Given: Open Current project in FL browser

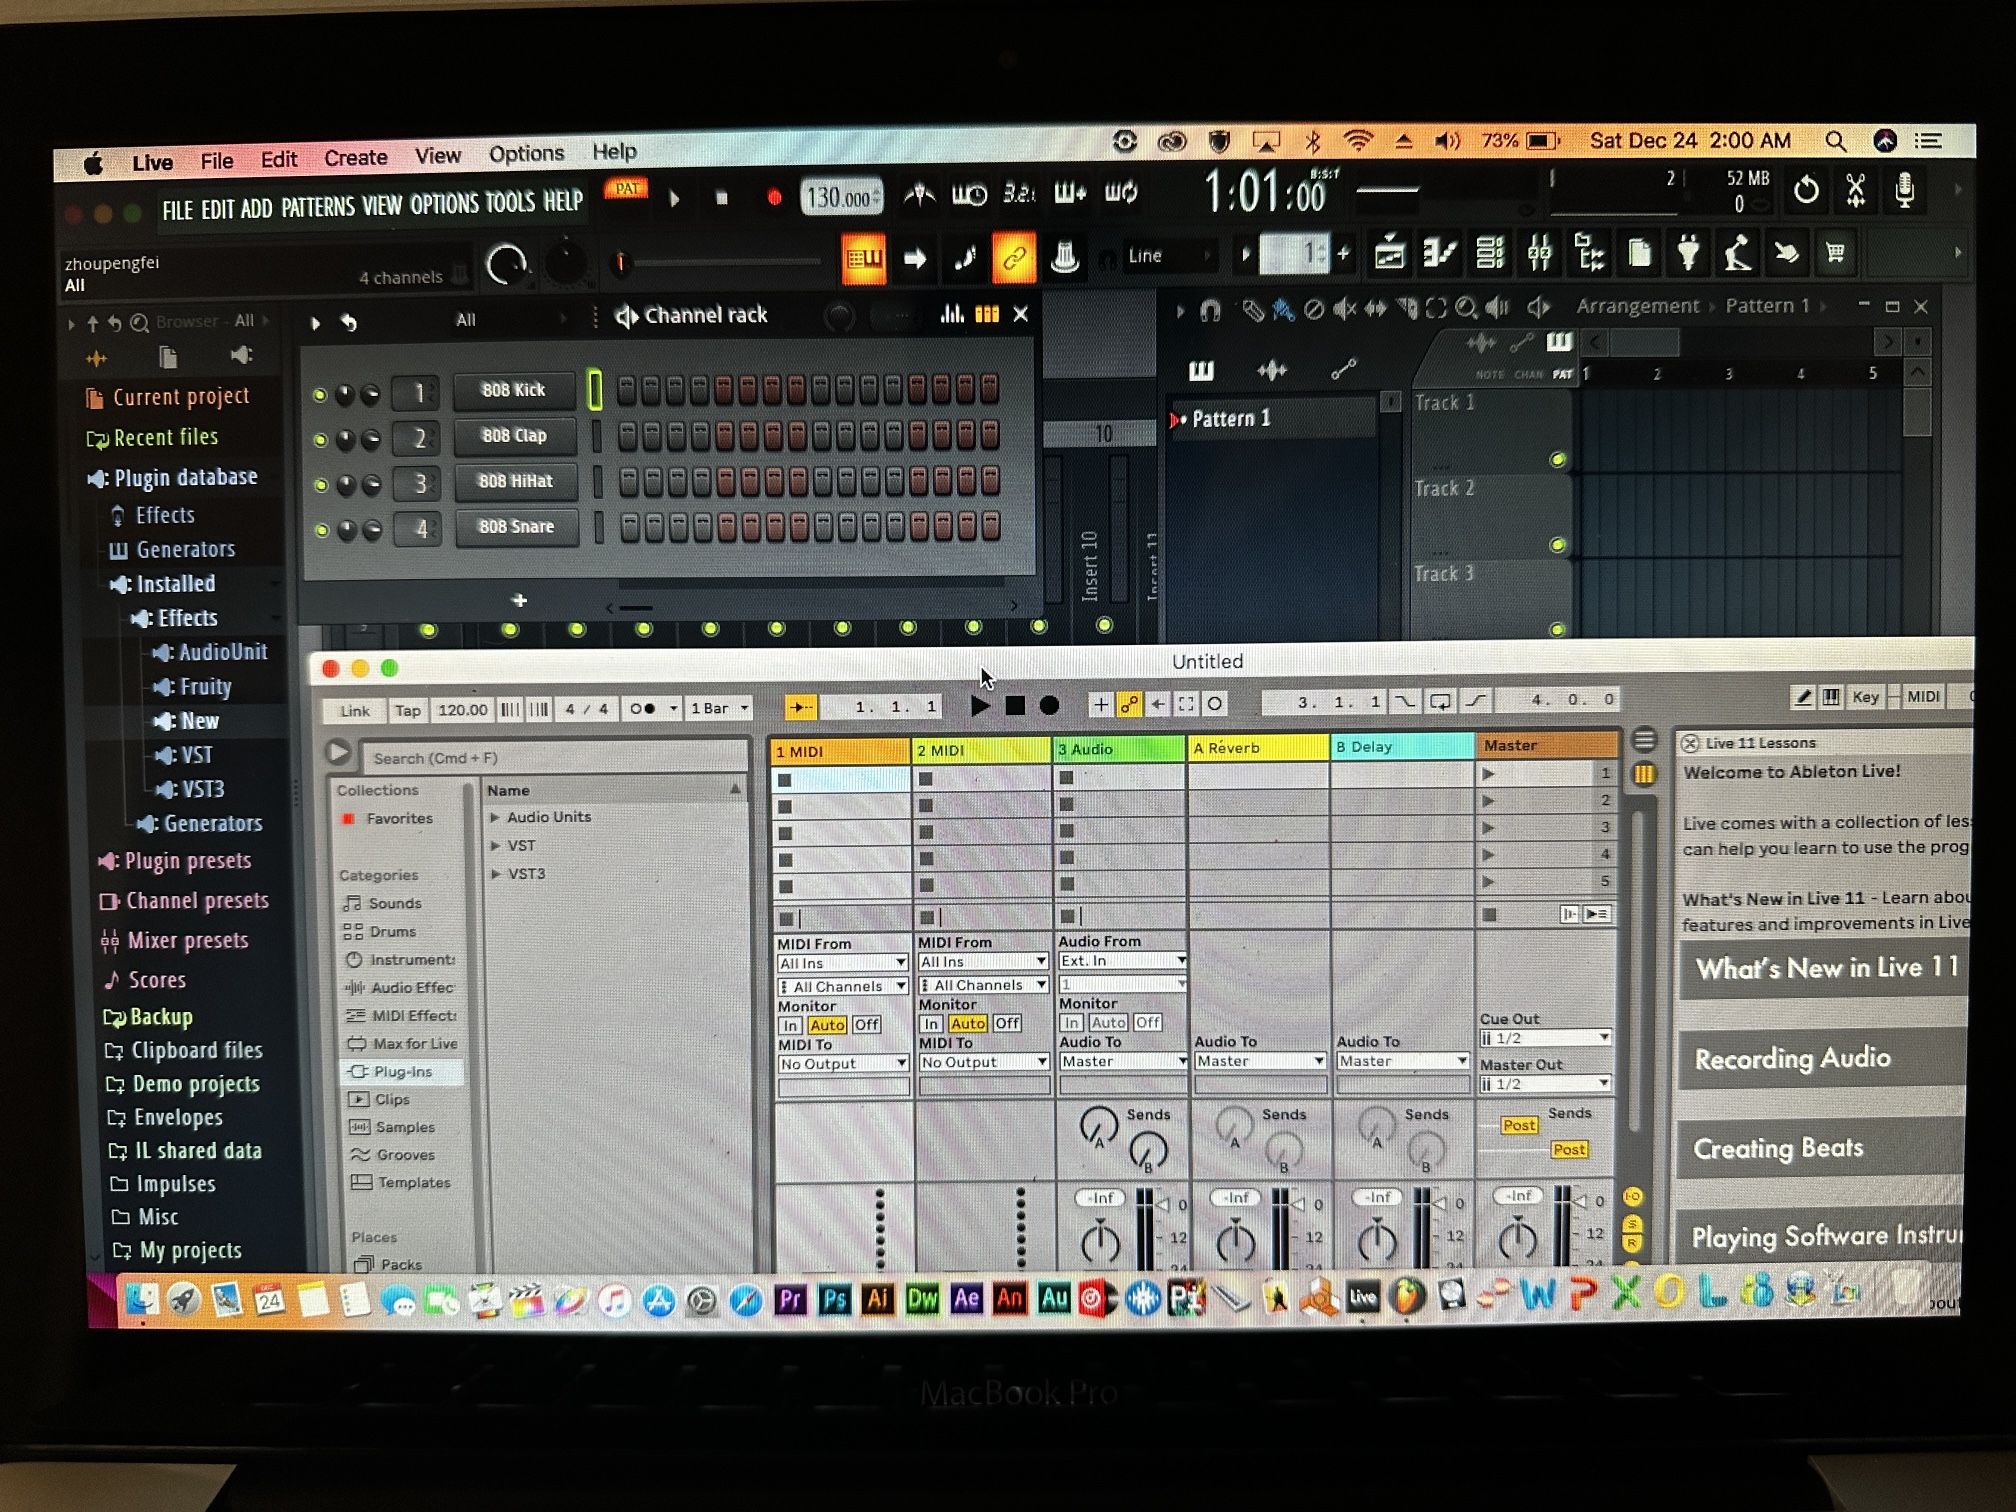Looking at the screenshot, I should click(x=169, y=397).
